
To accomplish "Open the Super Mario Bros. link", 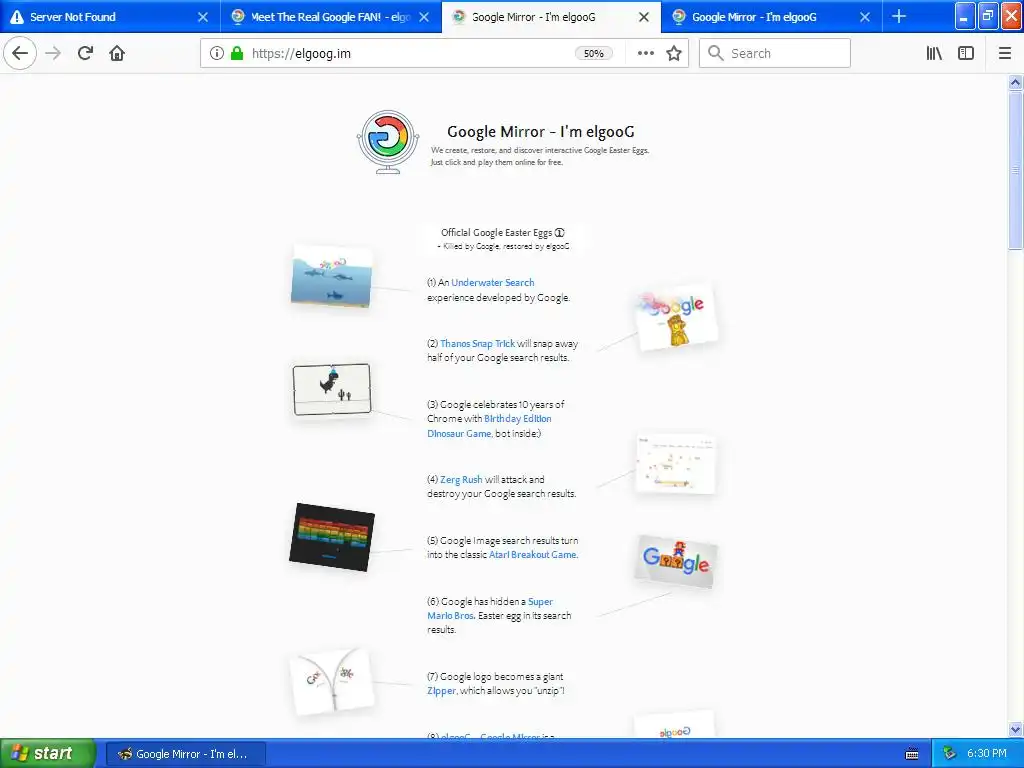I will pyautogui.click(x=490, y=608).
